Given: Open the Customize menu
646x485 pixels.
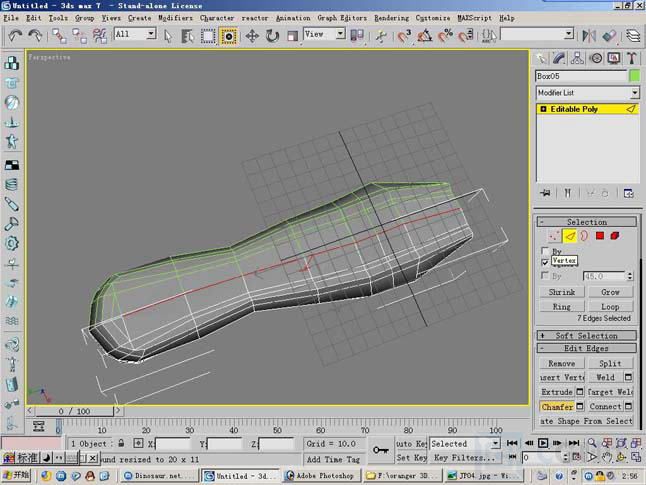Looking at the screenshot, I should pyautogui.click(x=433, y=18).
